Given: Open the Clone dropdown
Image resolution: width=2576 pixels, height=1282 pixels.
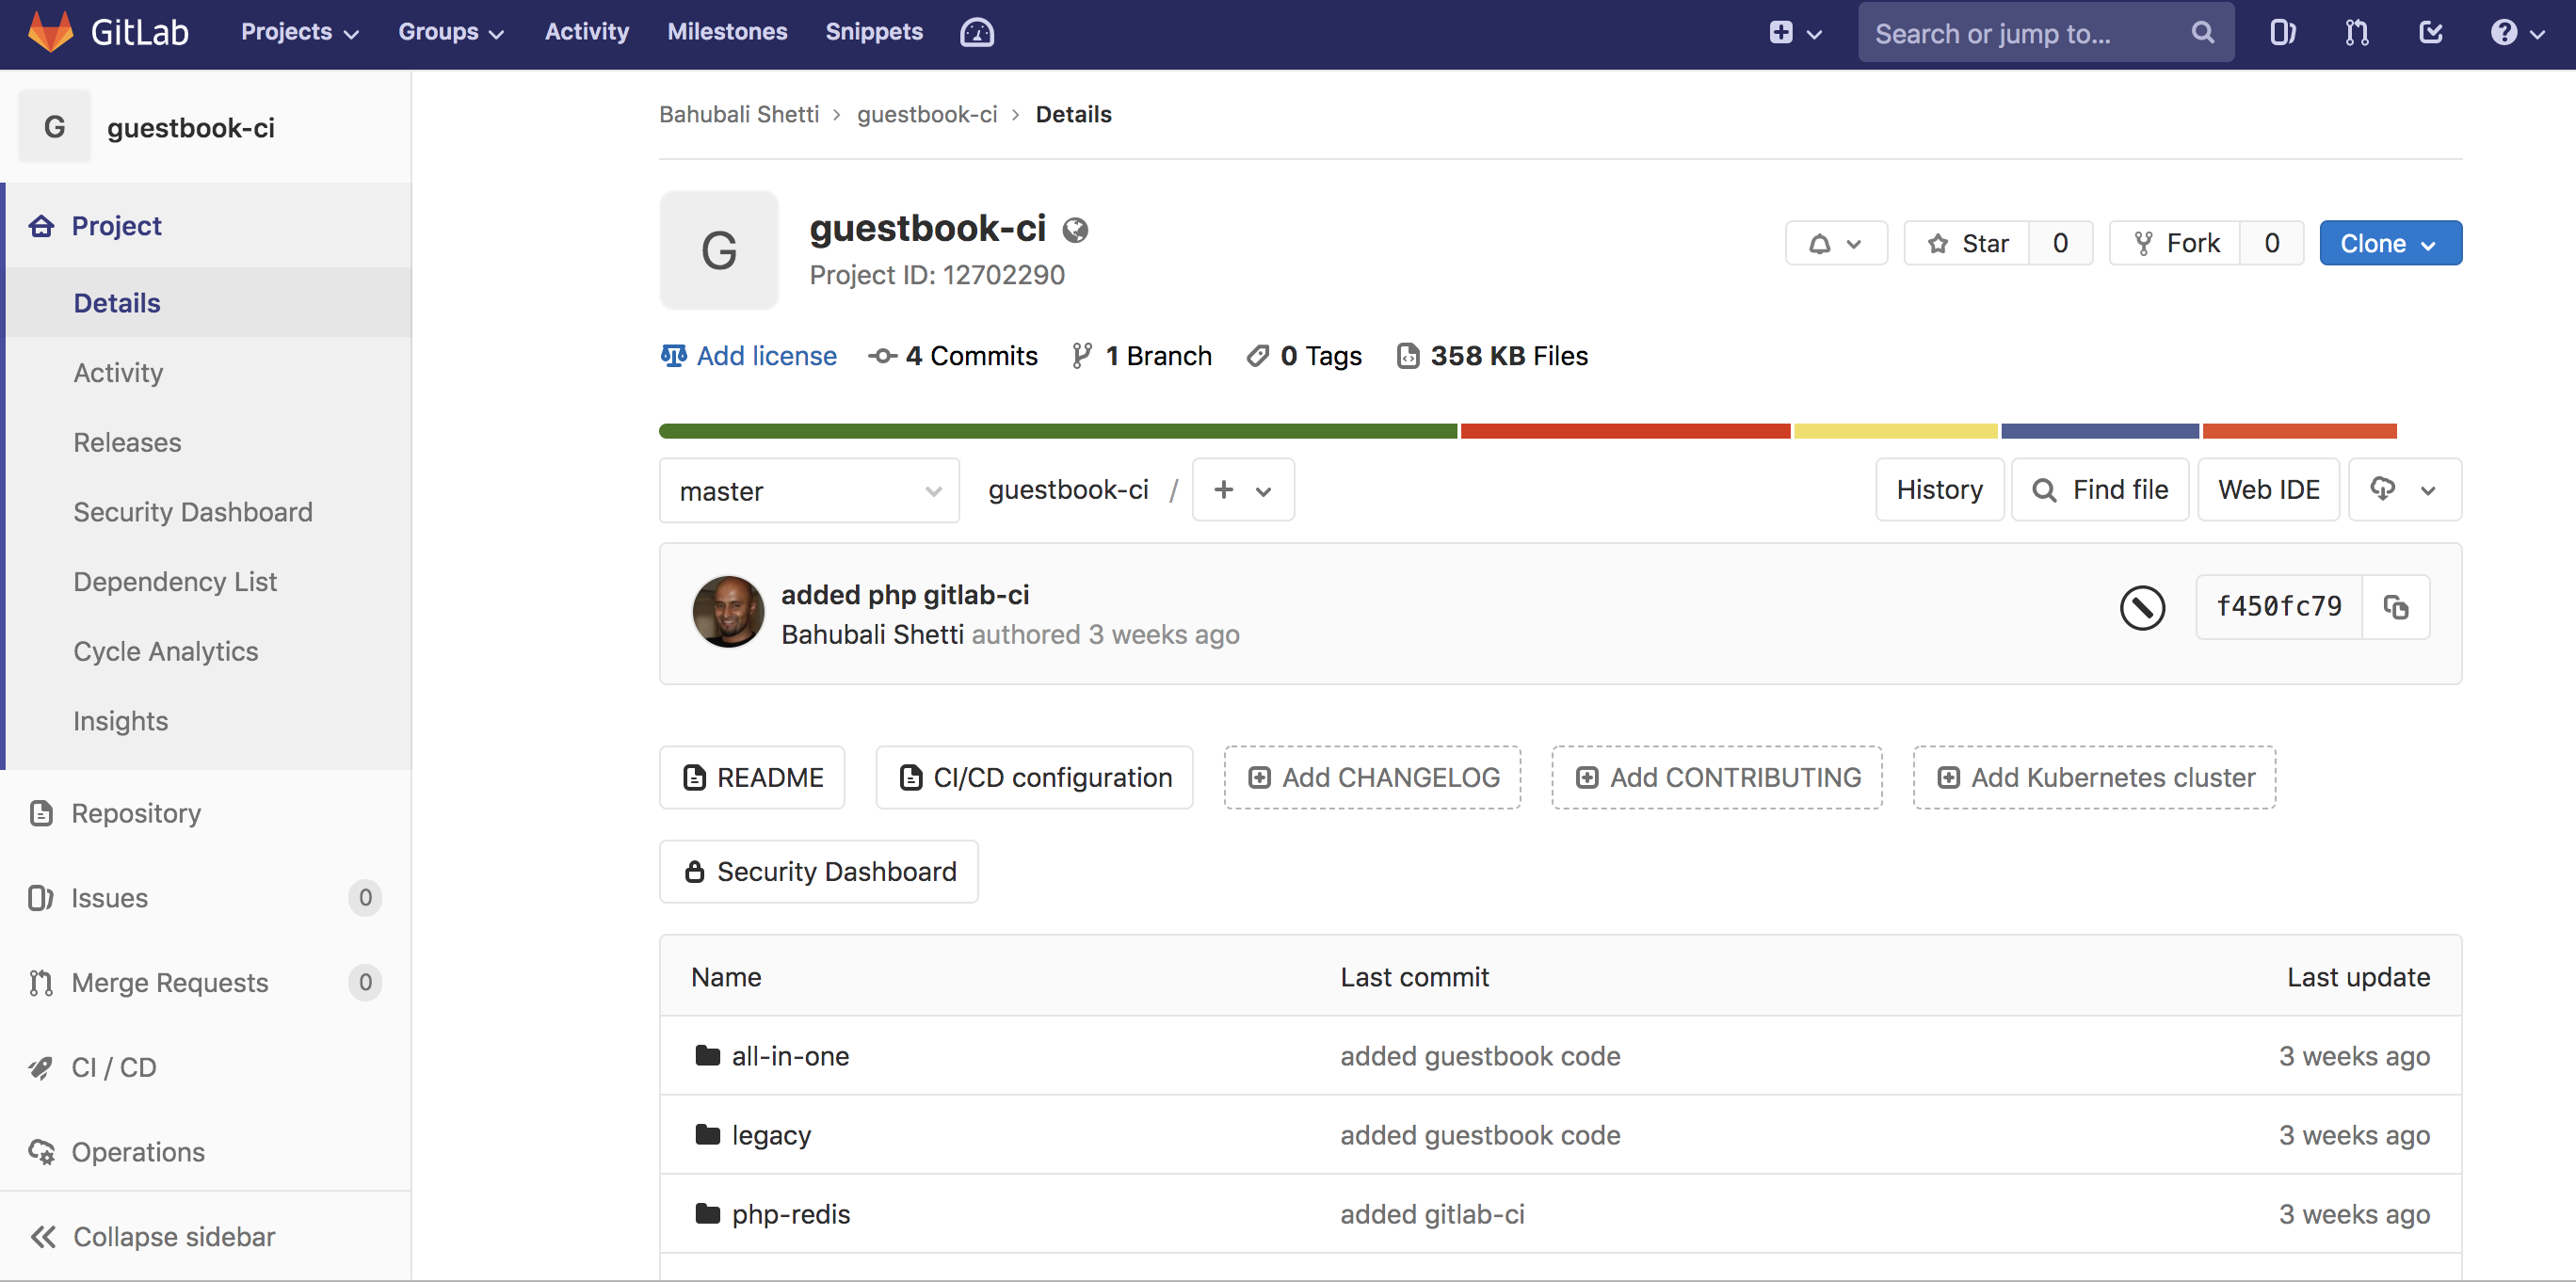Looking at the screenshot, I should coord(2390,243).
